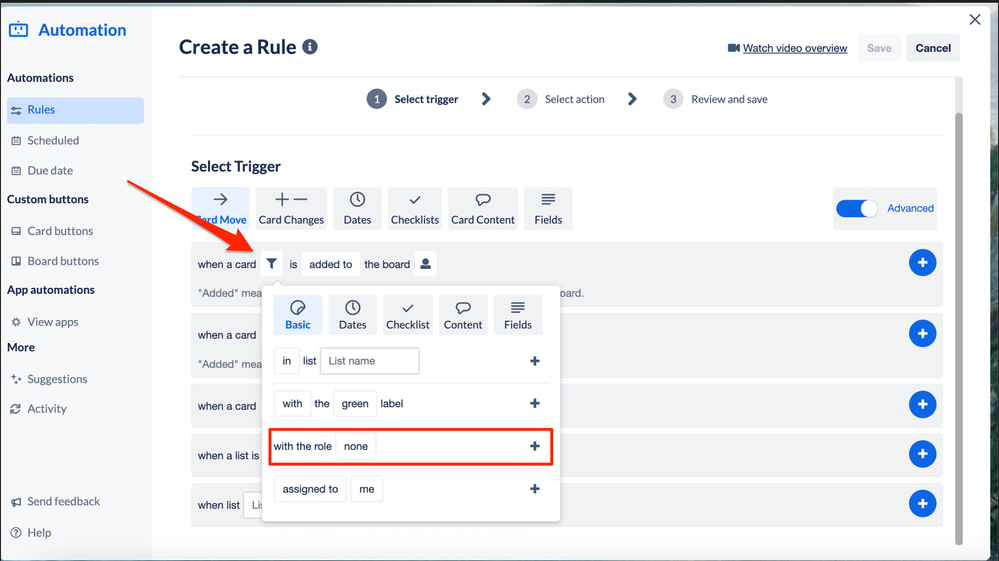Click plus button on second 'when a card' row
Image resolution: width=999 pixels, height=561 pixels.
pos(922,333)
